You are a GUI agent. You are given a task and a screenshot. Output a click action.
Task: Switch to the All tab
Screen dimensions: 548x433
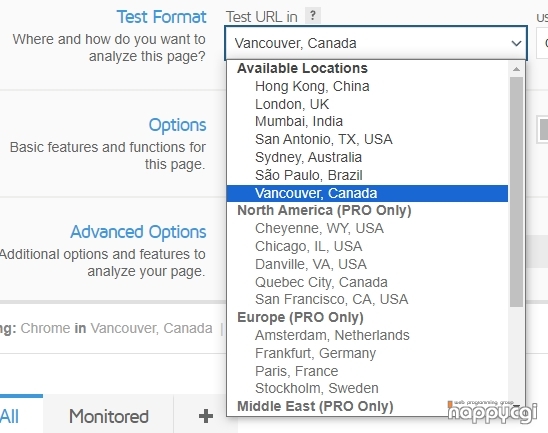[x=9, y=416]
